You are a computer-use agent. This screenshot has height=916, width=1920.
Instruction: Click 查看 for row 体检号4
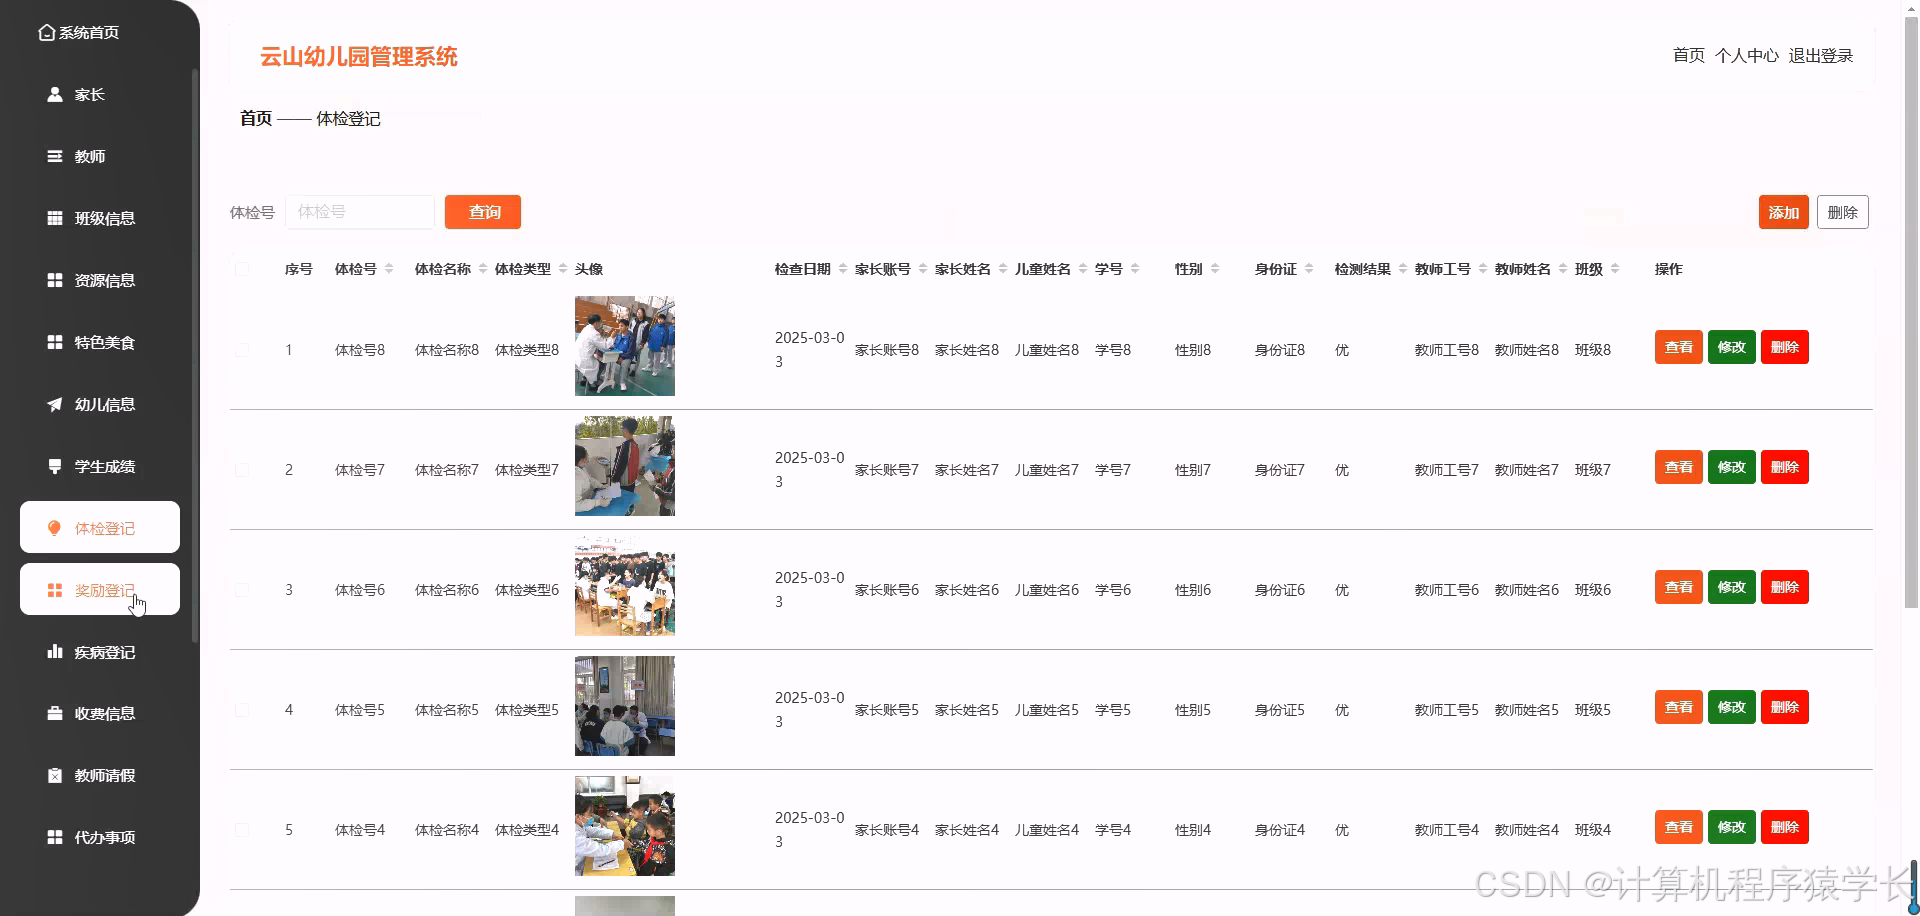(x=1679, y=828)
